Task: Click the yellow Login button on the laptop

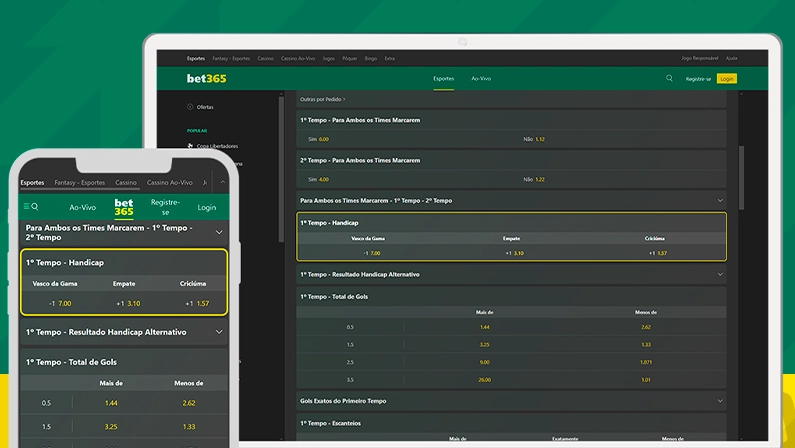Action: coord(727,79)
